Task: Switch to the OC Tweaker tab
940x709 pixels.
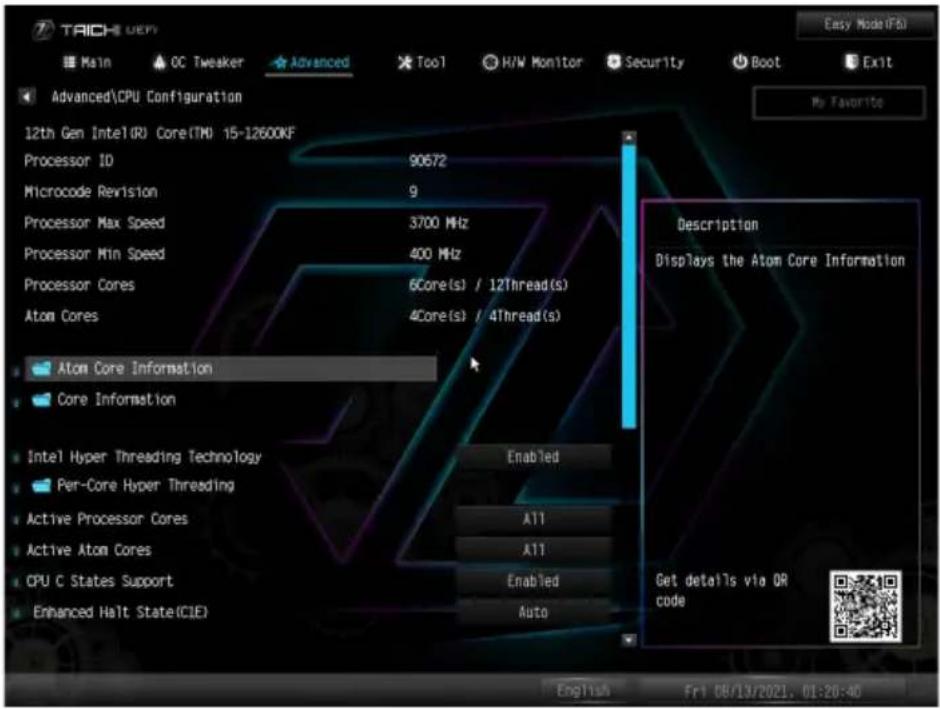Action: point(198,62)
